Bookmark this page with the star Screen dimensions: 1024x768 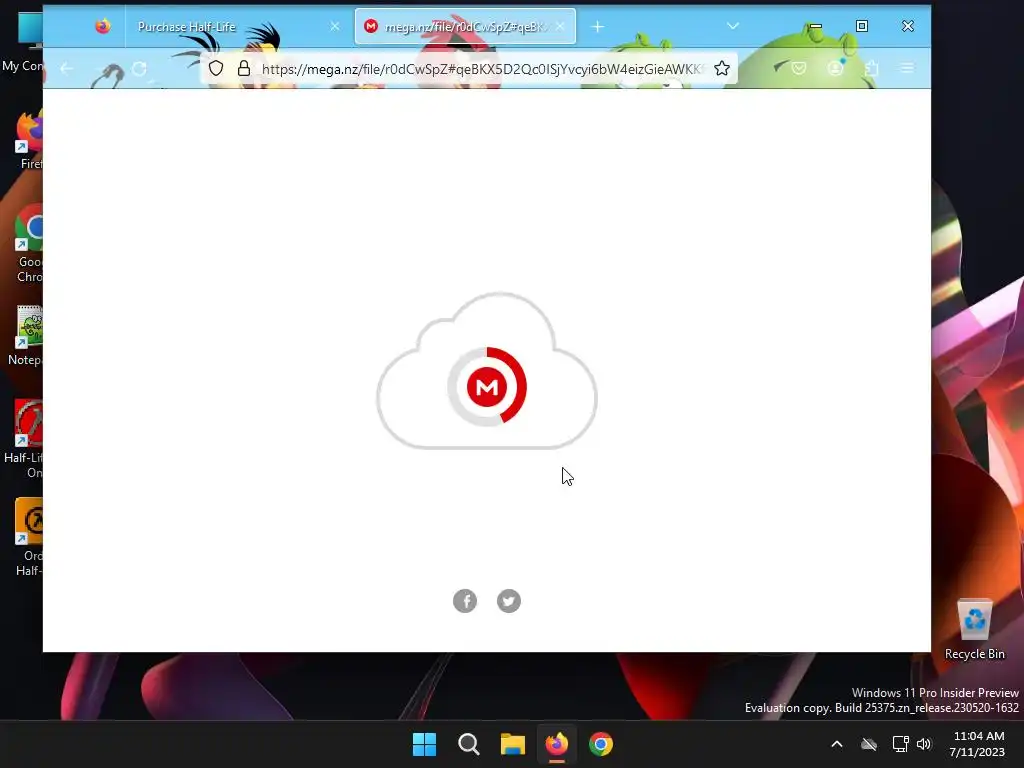pyautogui.click(x=722, y=69)
